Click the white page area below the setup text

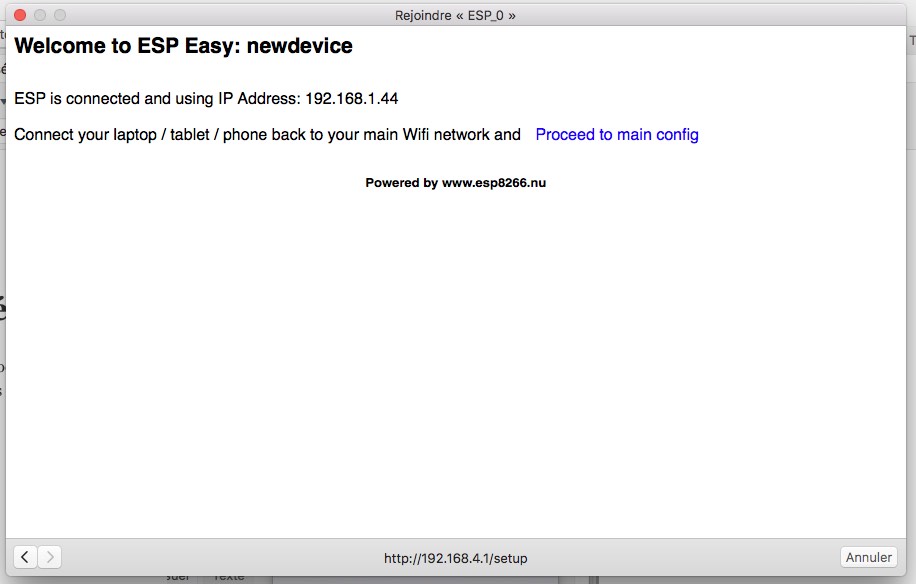pyautogui.click(x=457, y=350)
